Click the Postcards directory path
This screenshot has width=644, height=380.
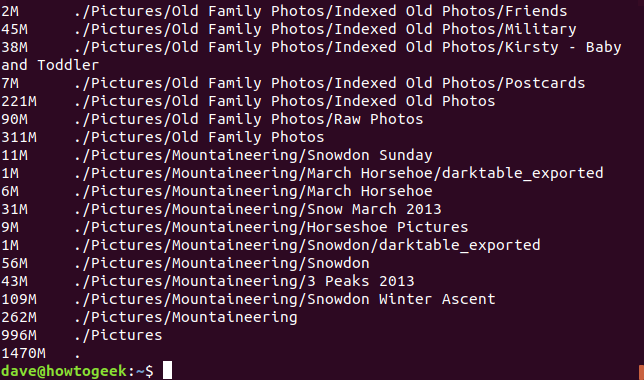click(329, 83)
